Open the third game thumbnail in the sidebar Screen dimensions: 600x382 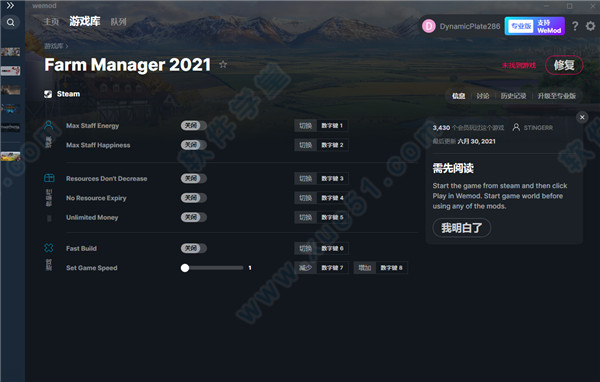pyautogui.click(x=11, y=90)
